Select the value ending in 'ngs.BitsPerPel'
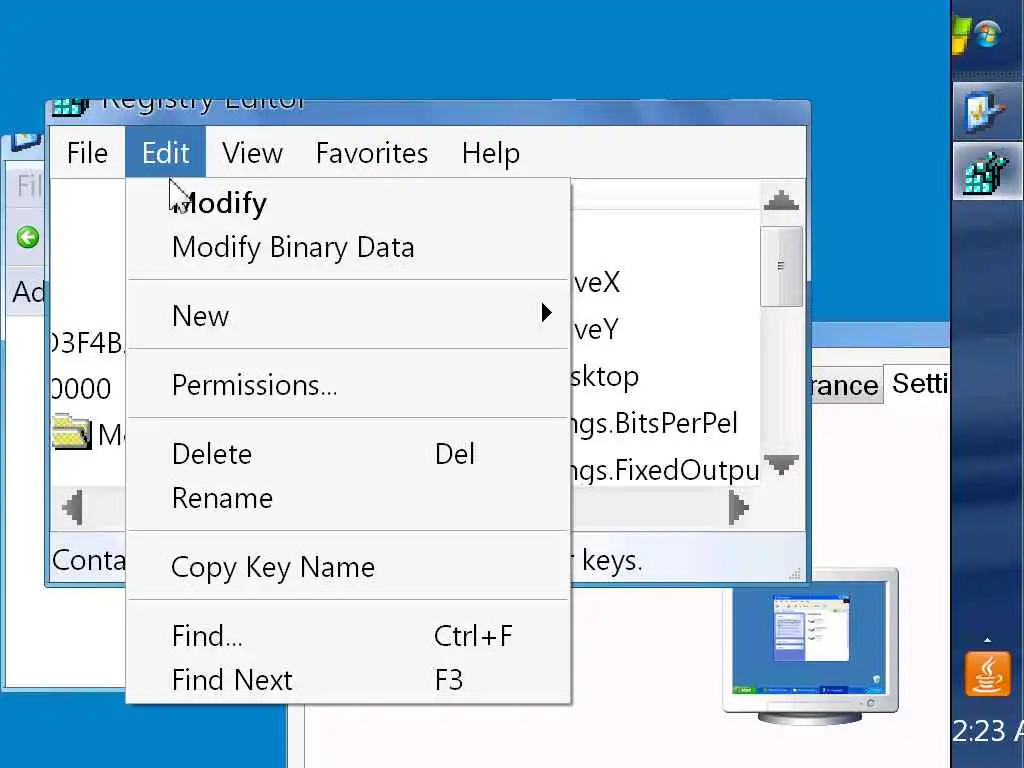Image resolution: width=1024 pixels, height=768 pixels. tap(654, 423)
